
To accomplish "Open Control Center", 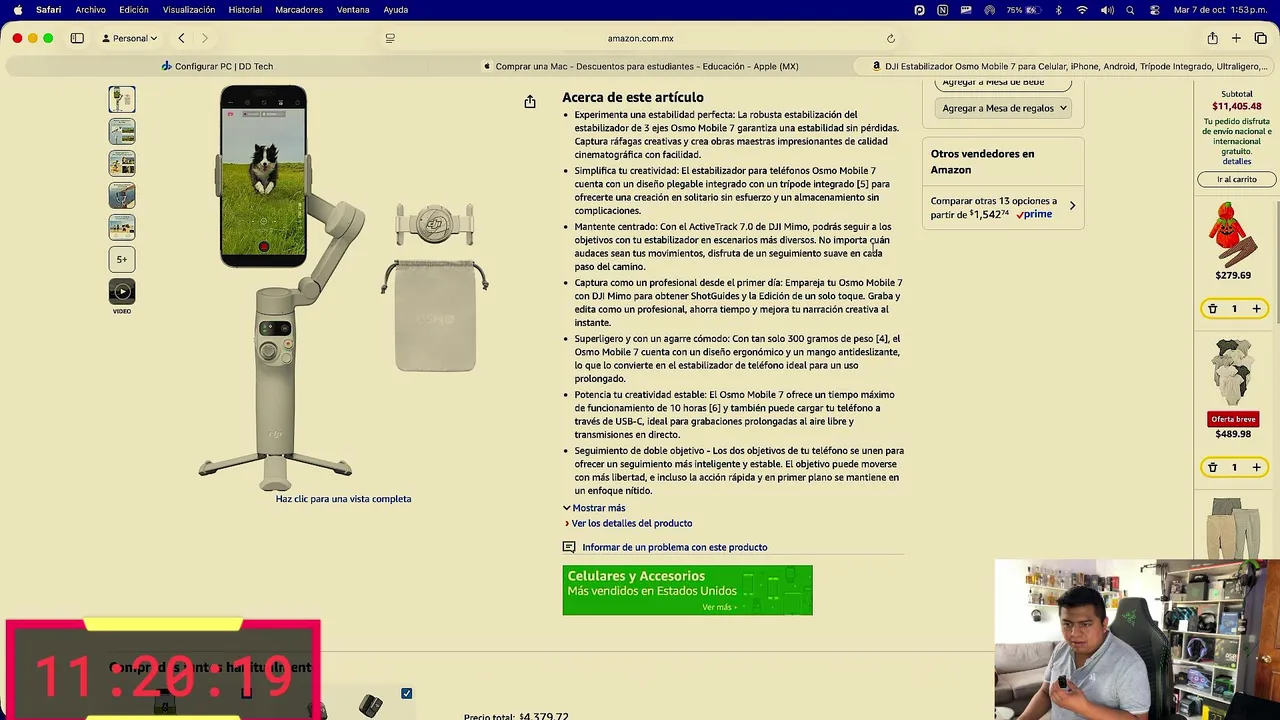I will (1155, 10).
